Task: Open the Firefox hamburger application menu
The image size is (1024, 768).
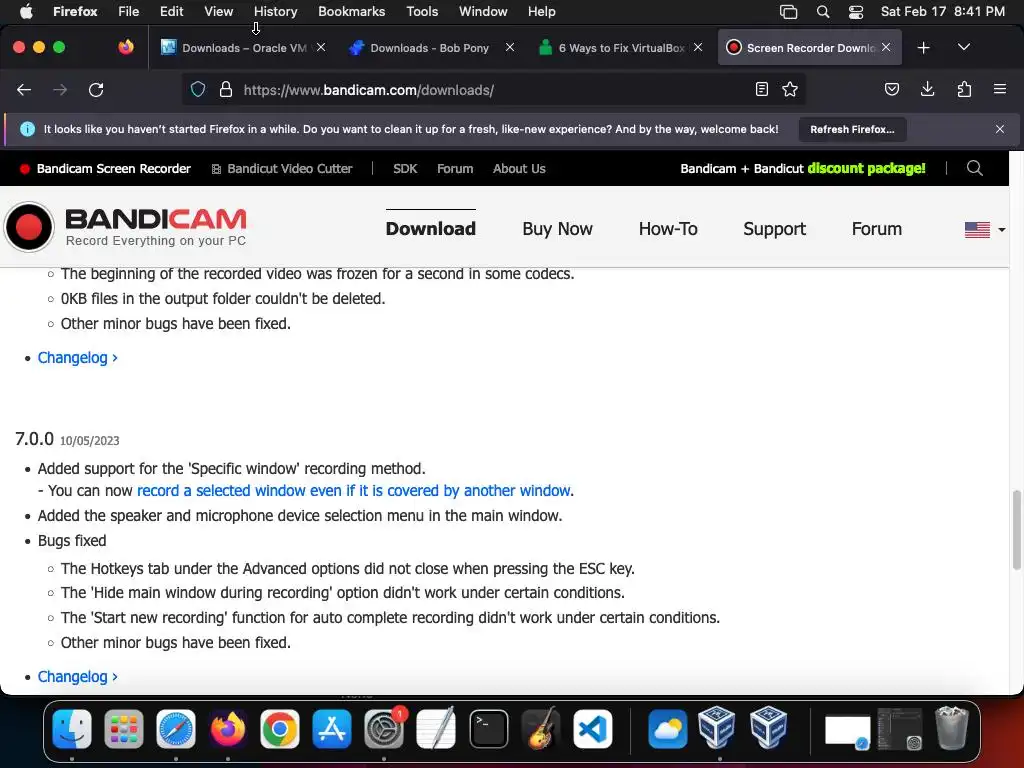Action: pyautogui.click(x=1000, y=89)
